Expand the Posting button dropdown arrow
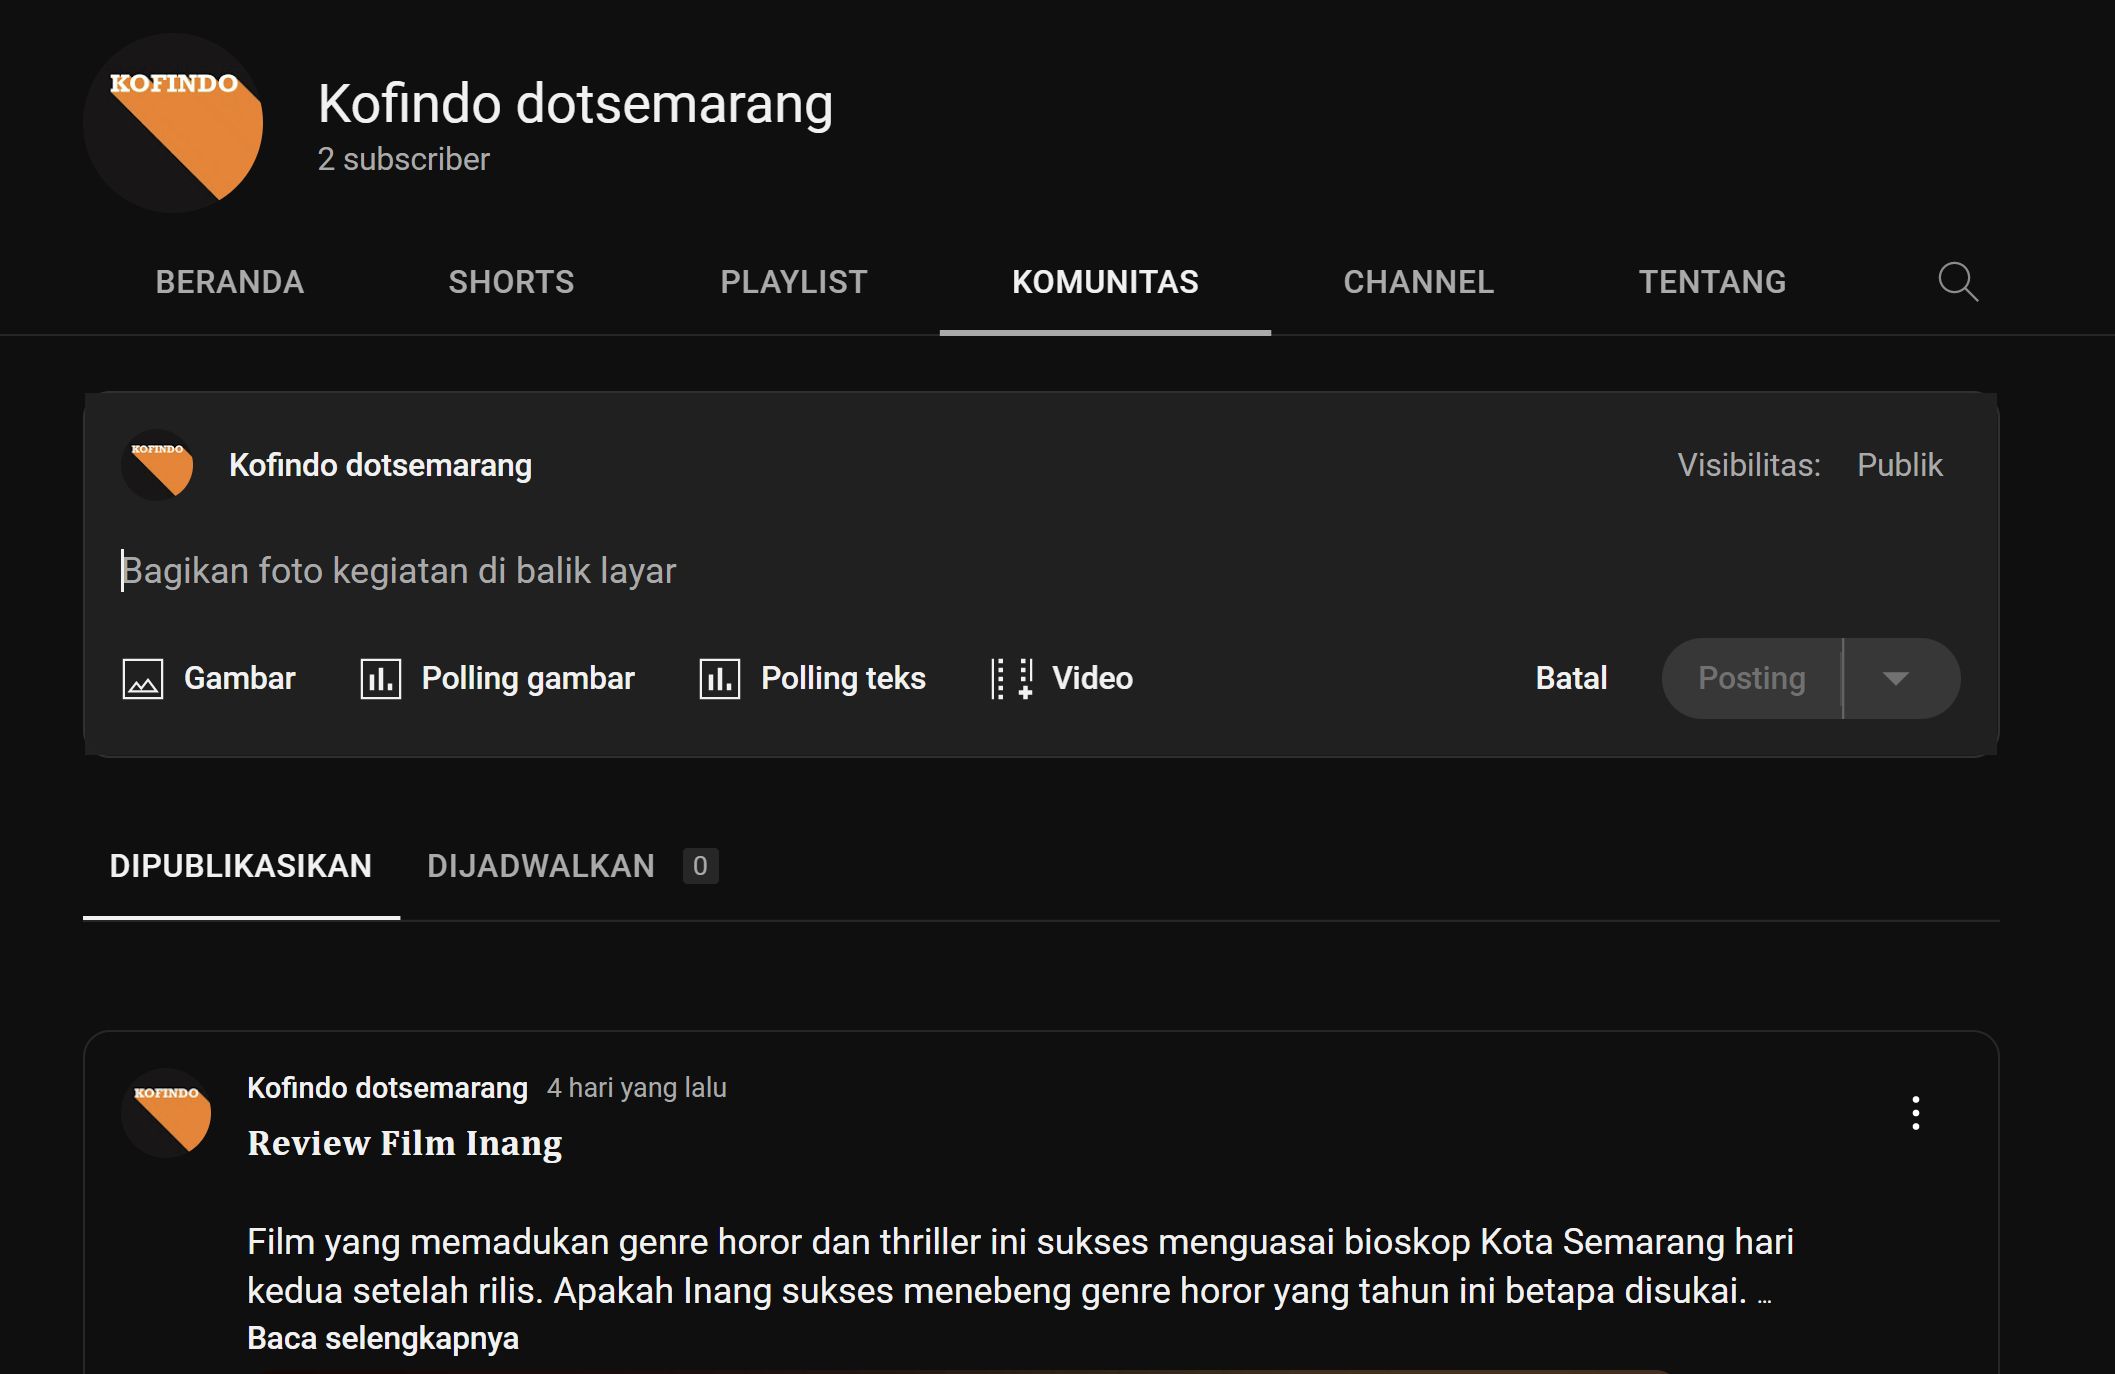This screenshot has height=1374, width=2115. 1895,679
